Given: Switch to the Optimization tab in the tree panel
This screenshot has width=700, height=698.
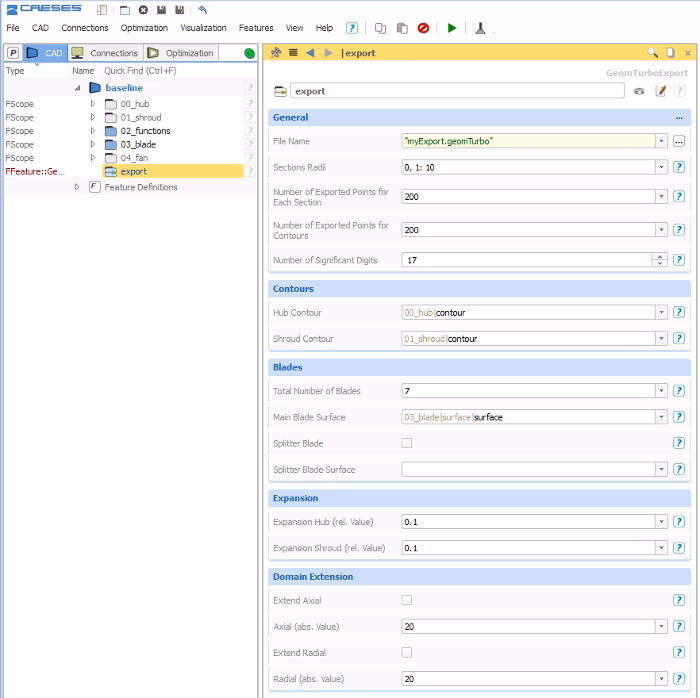Looking at the screenshot, I should (181, 53).
